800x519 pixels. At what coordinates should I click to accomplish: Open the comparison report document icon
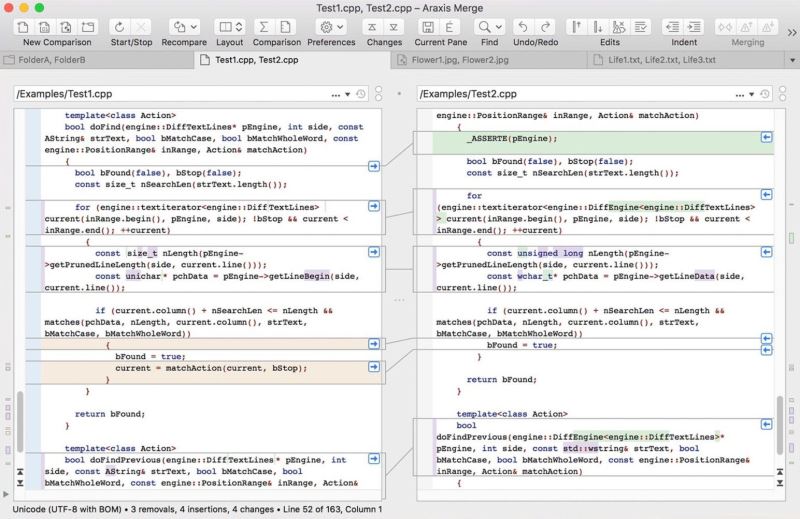click(286, 27)
